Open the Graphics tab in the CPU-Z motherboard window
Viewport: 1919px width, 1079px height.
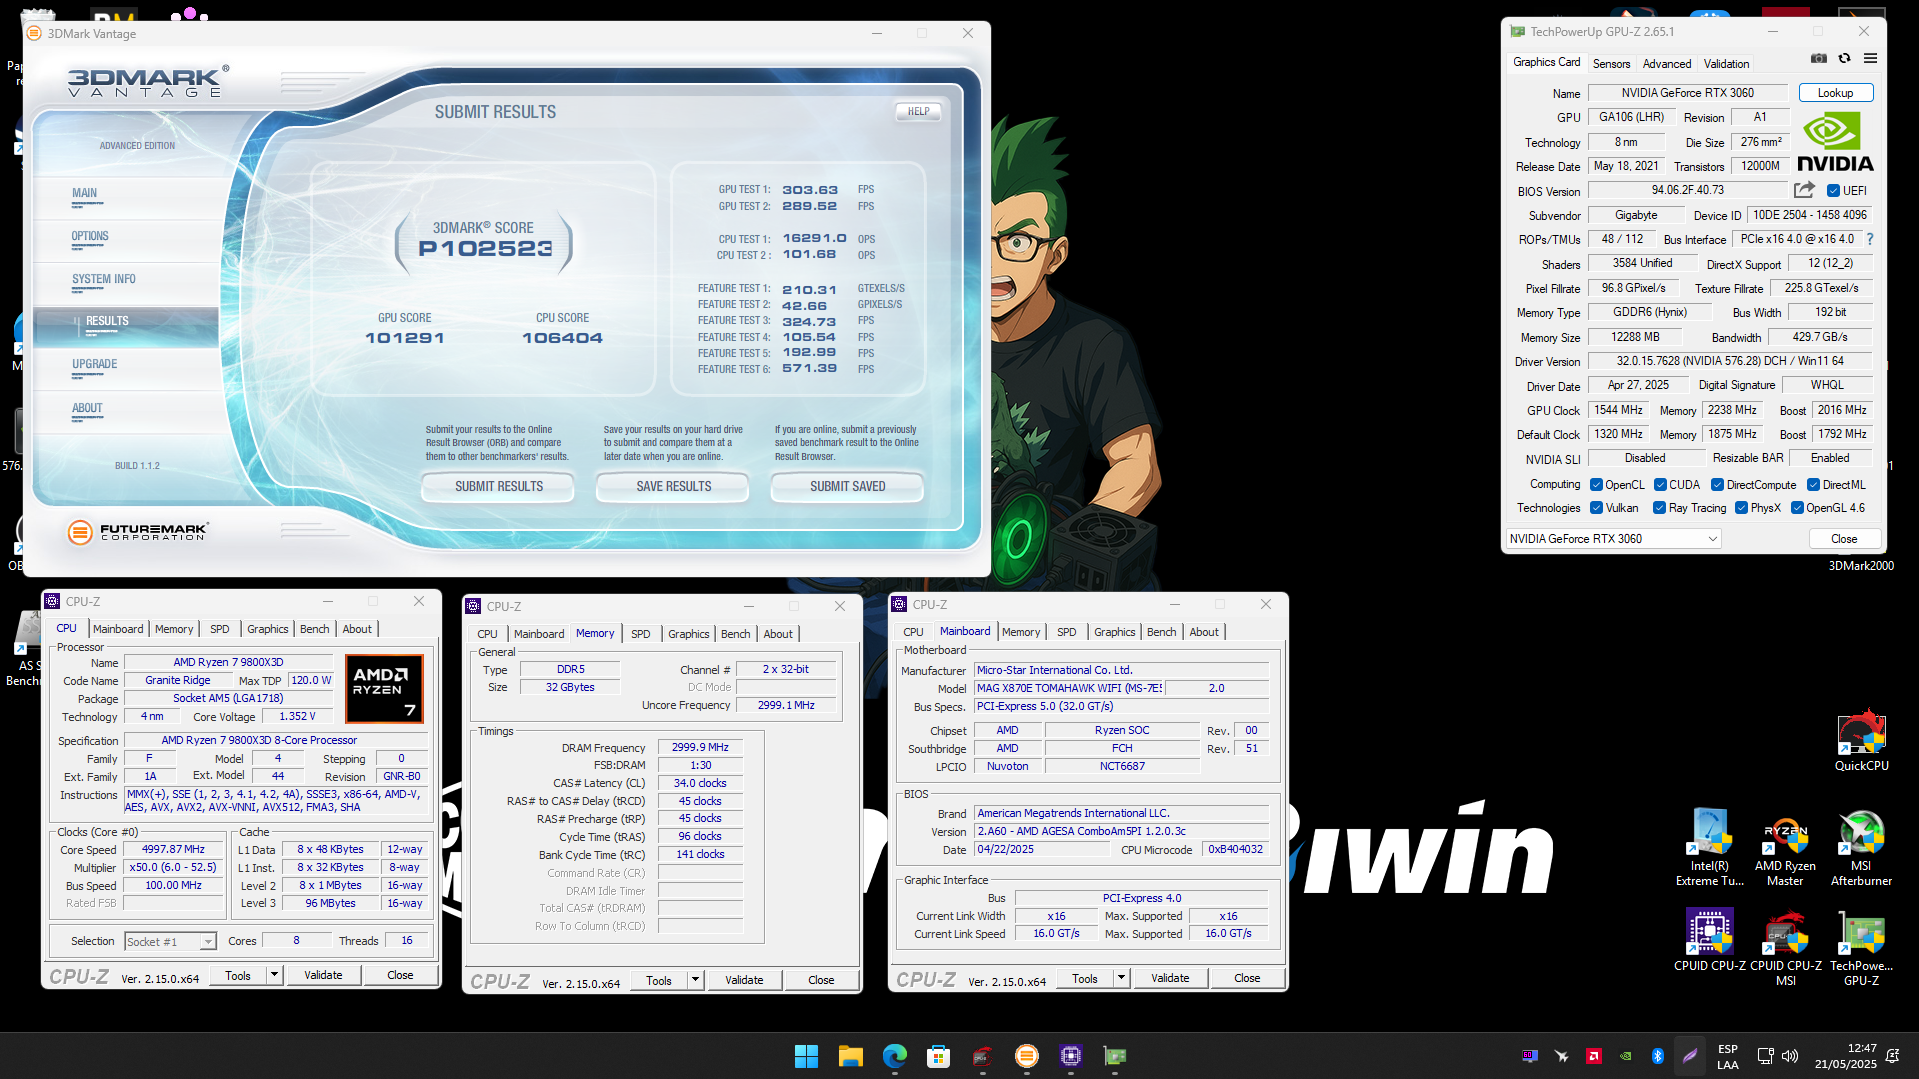[1114, 632]
